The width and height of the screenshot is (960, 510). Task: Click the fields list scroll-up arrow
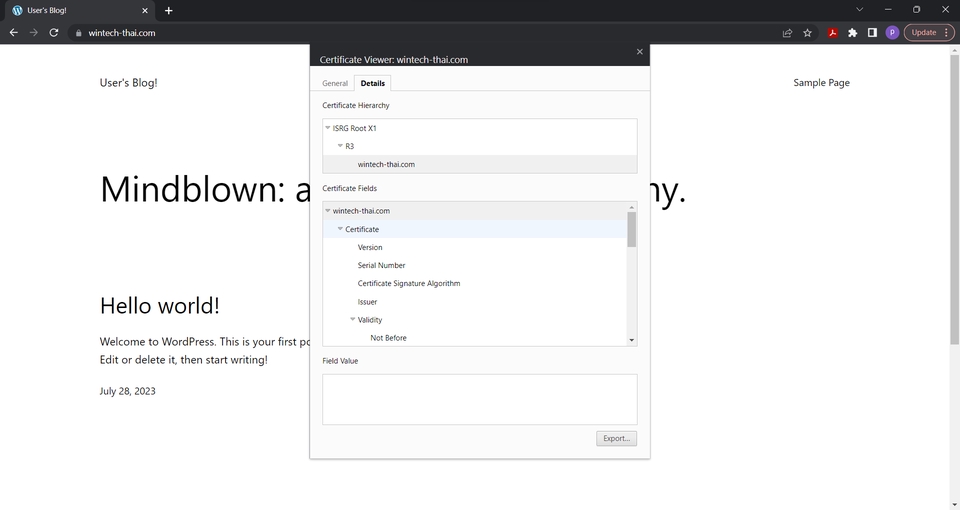632,208
